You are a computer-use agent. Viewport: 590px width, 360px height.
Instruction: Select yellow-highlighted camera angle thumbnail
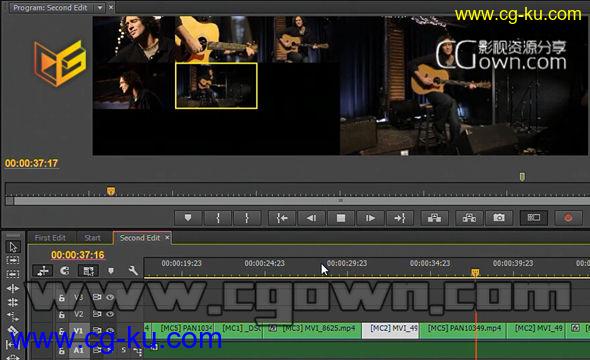click(x=216, y=86)
